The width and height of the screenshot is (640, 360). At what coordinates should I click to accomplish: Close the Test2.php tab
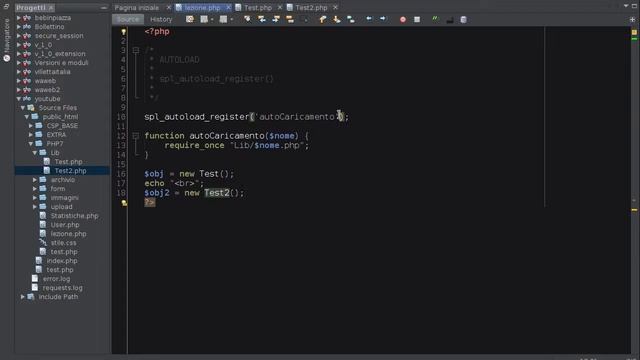(x=335, y=7)
